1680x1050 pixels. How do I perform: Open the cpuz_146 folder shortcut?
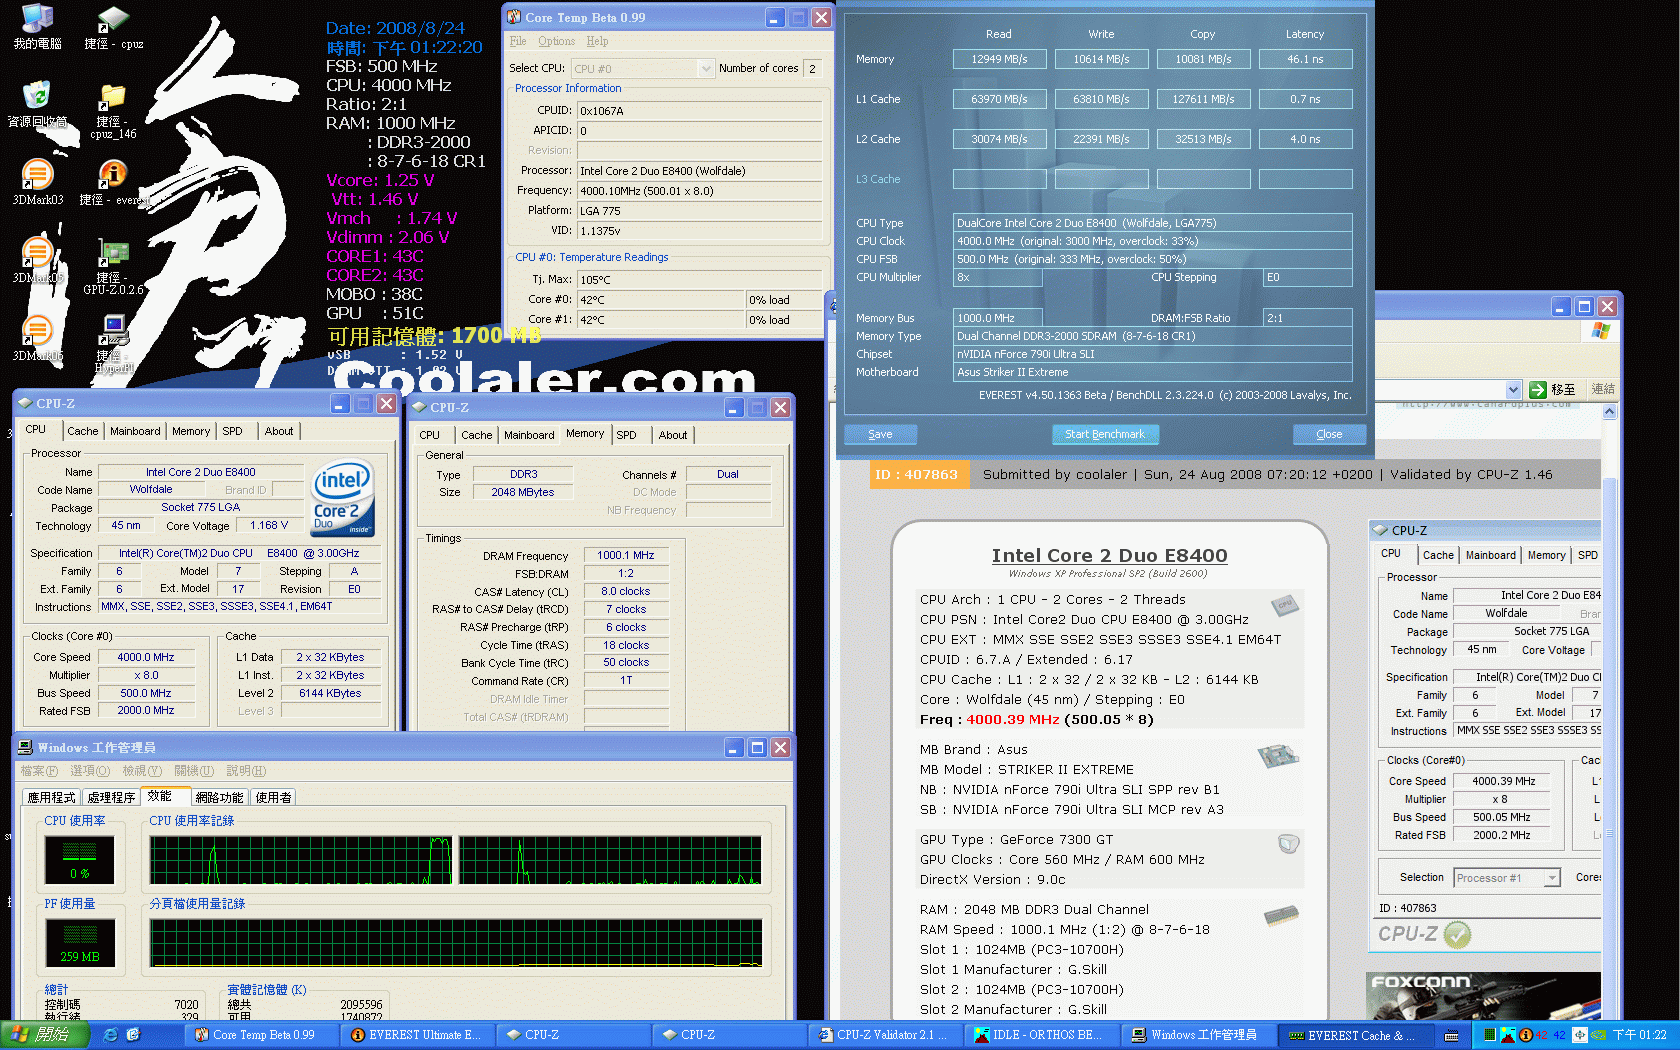point(113,110)
